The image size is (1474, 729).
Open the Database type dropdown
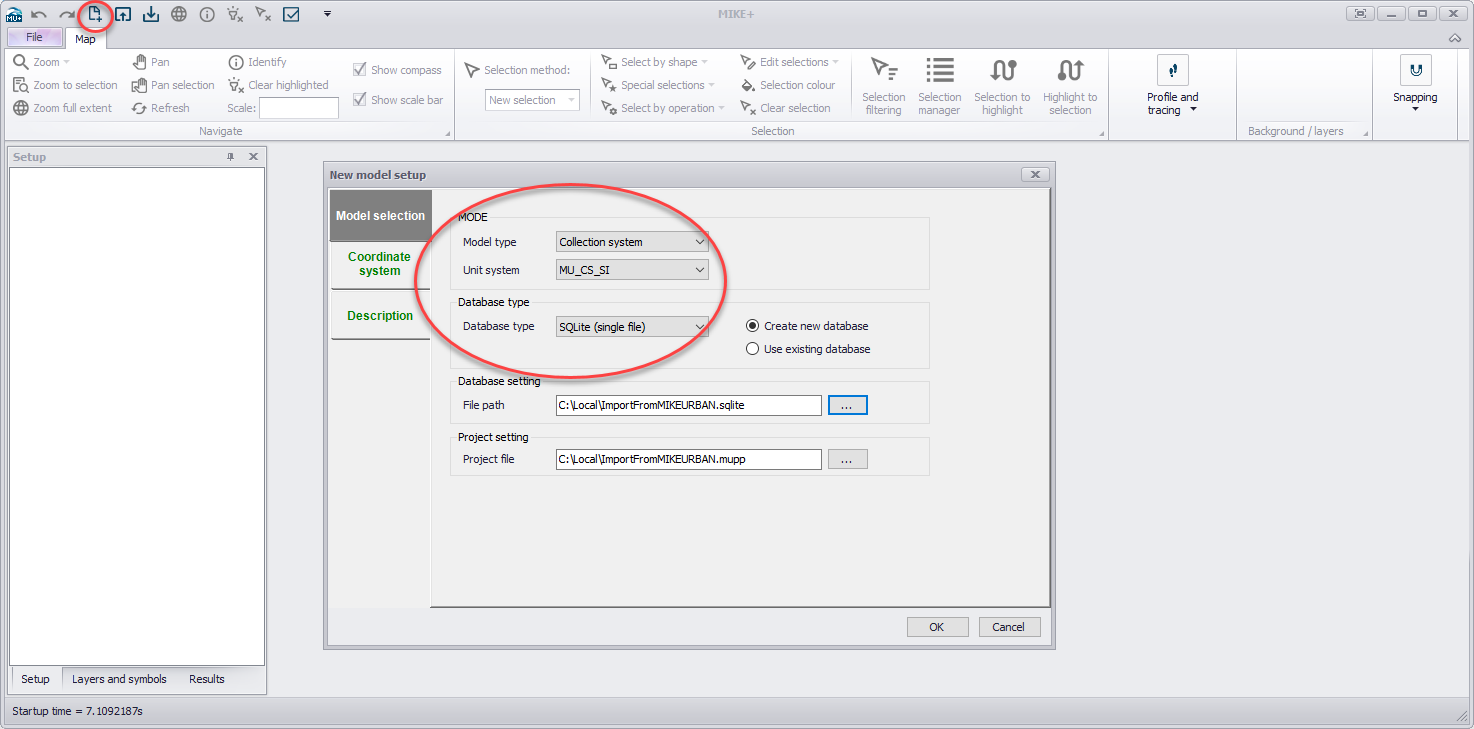pos(632,326)
